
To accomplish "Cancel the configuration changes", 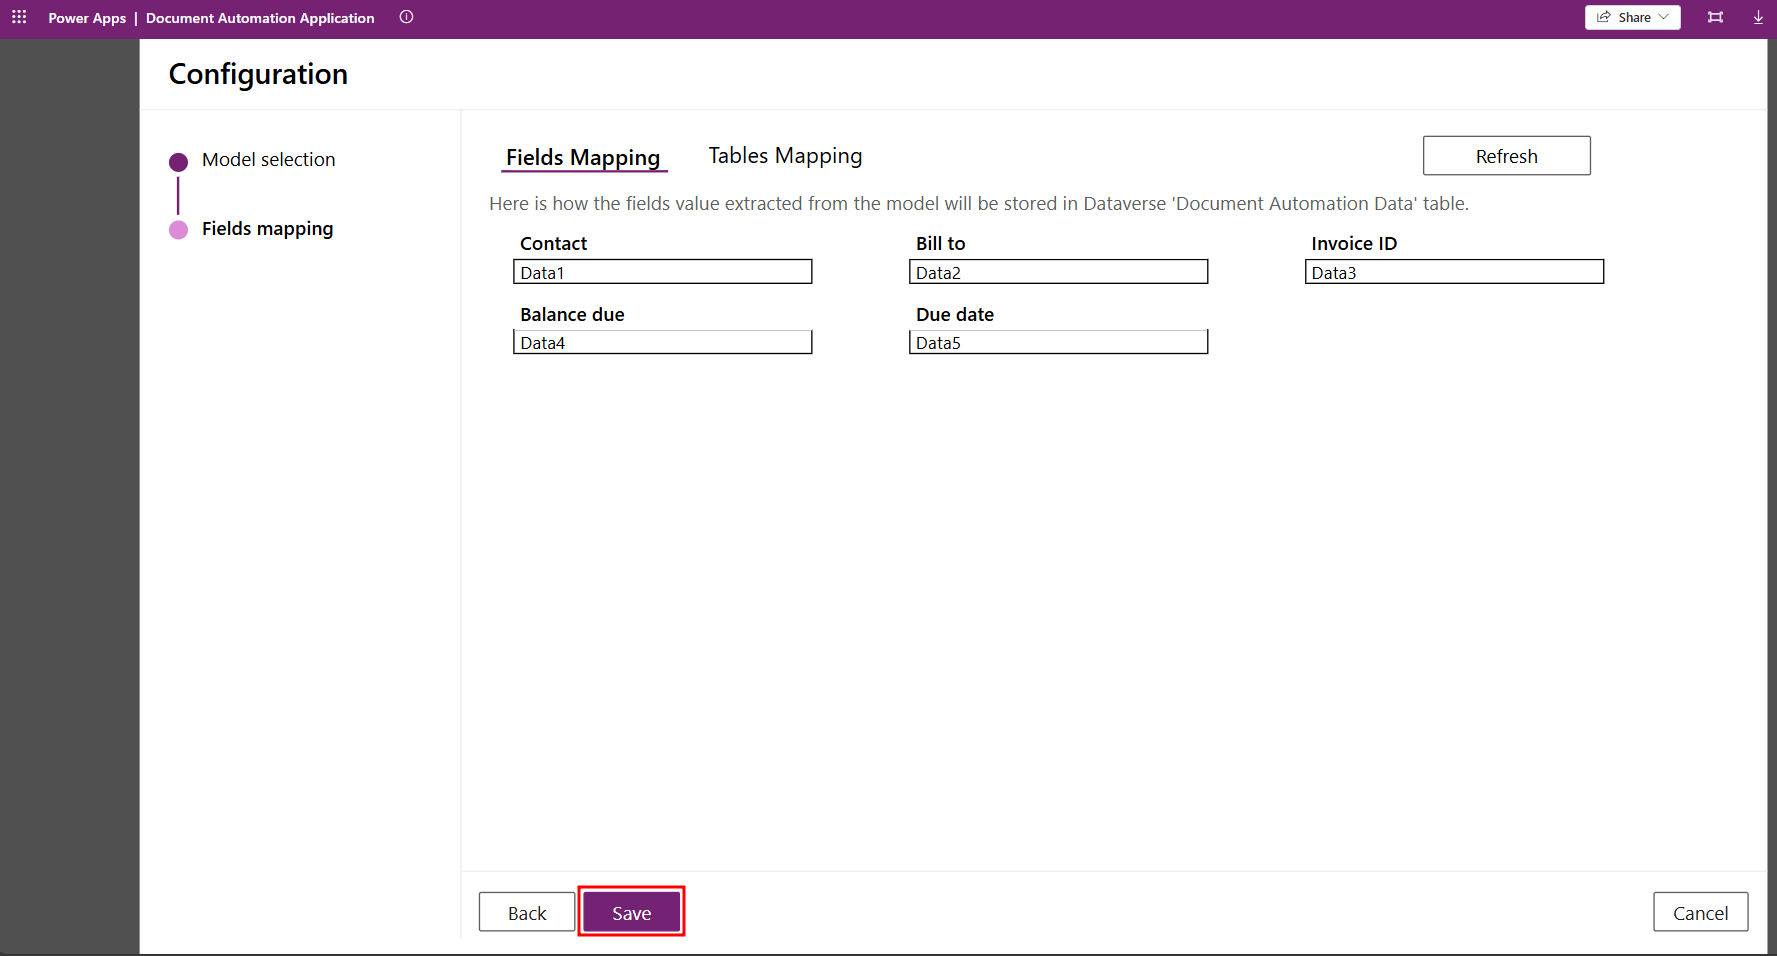I will (x=1700, y=911).
